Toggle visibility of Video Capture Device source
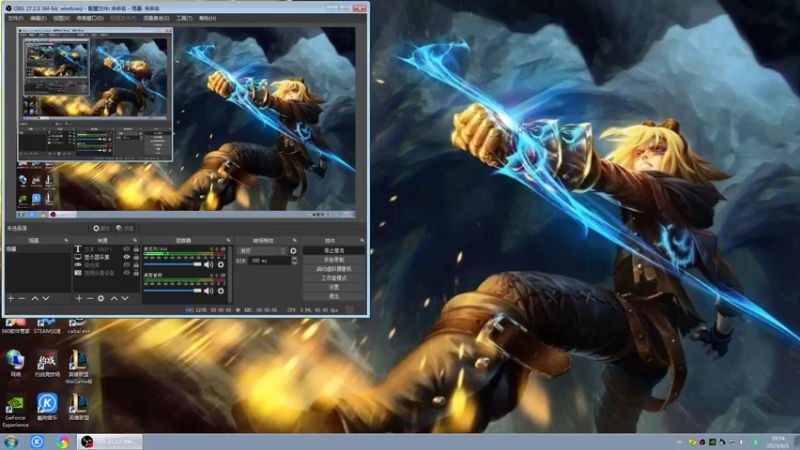The height and width of the screenshot is (450, 800). 127,273
